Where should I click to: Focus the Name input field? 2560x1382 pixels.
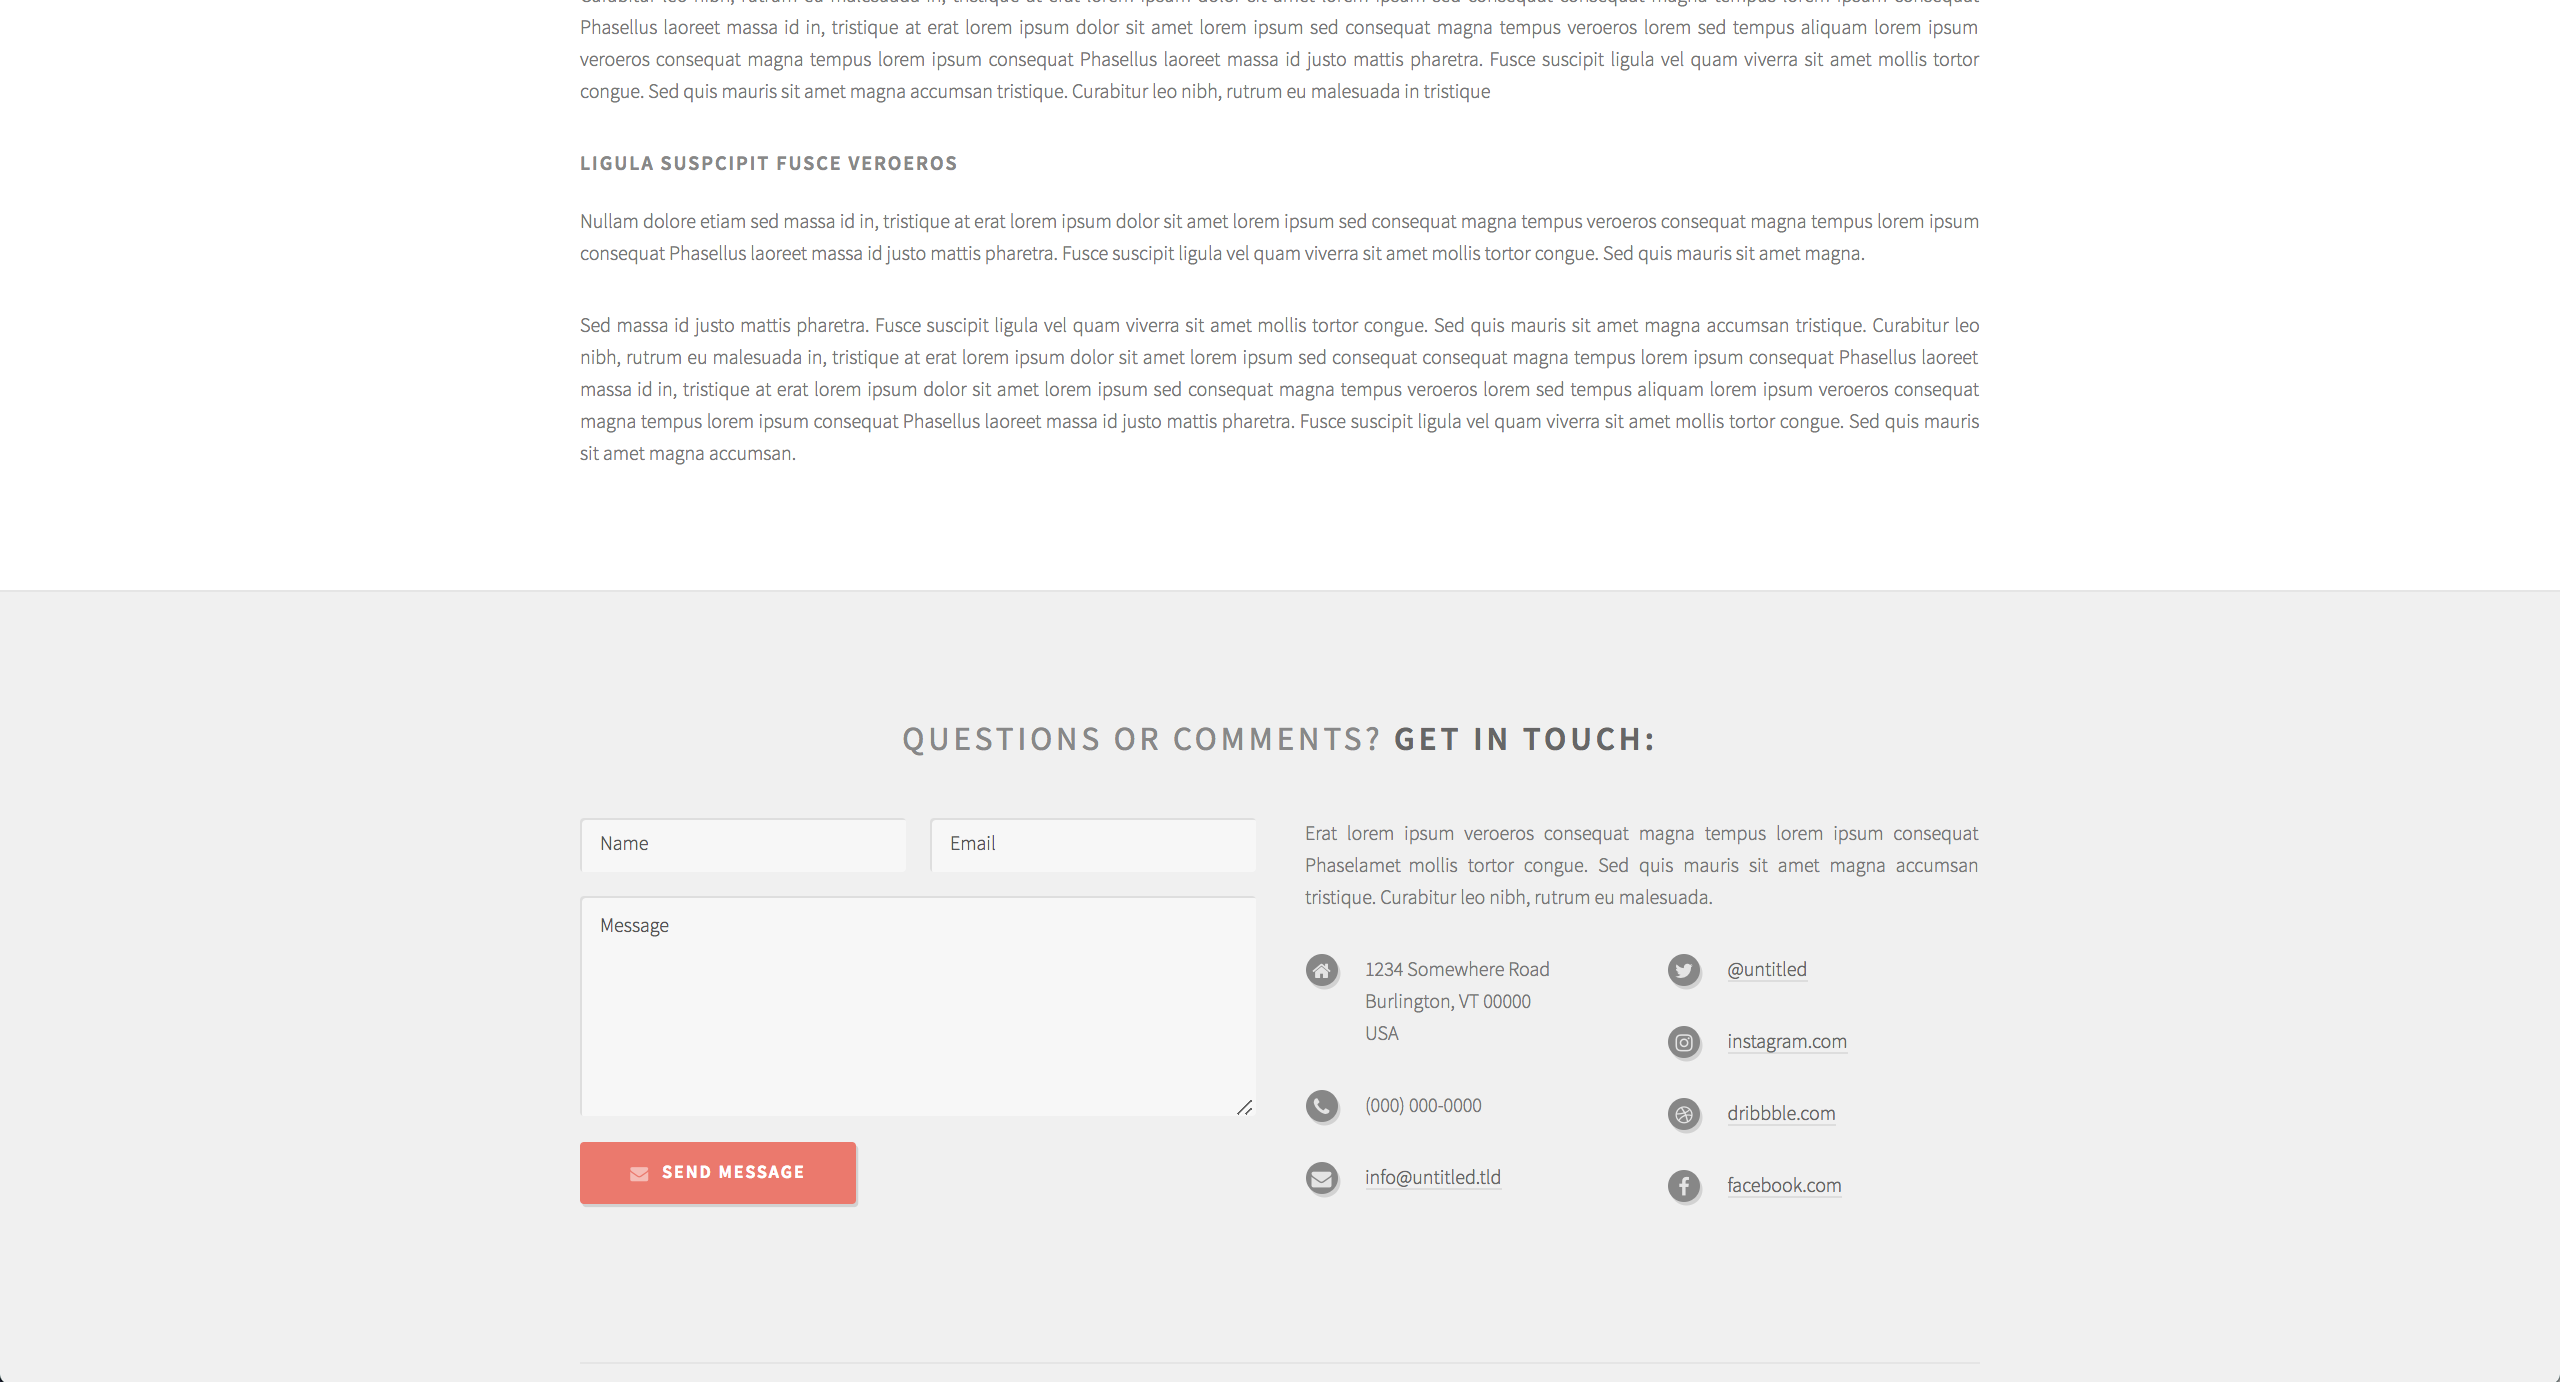743,844
